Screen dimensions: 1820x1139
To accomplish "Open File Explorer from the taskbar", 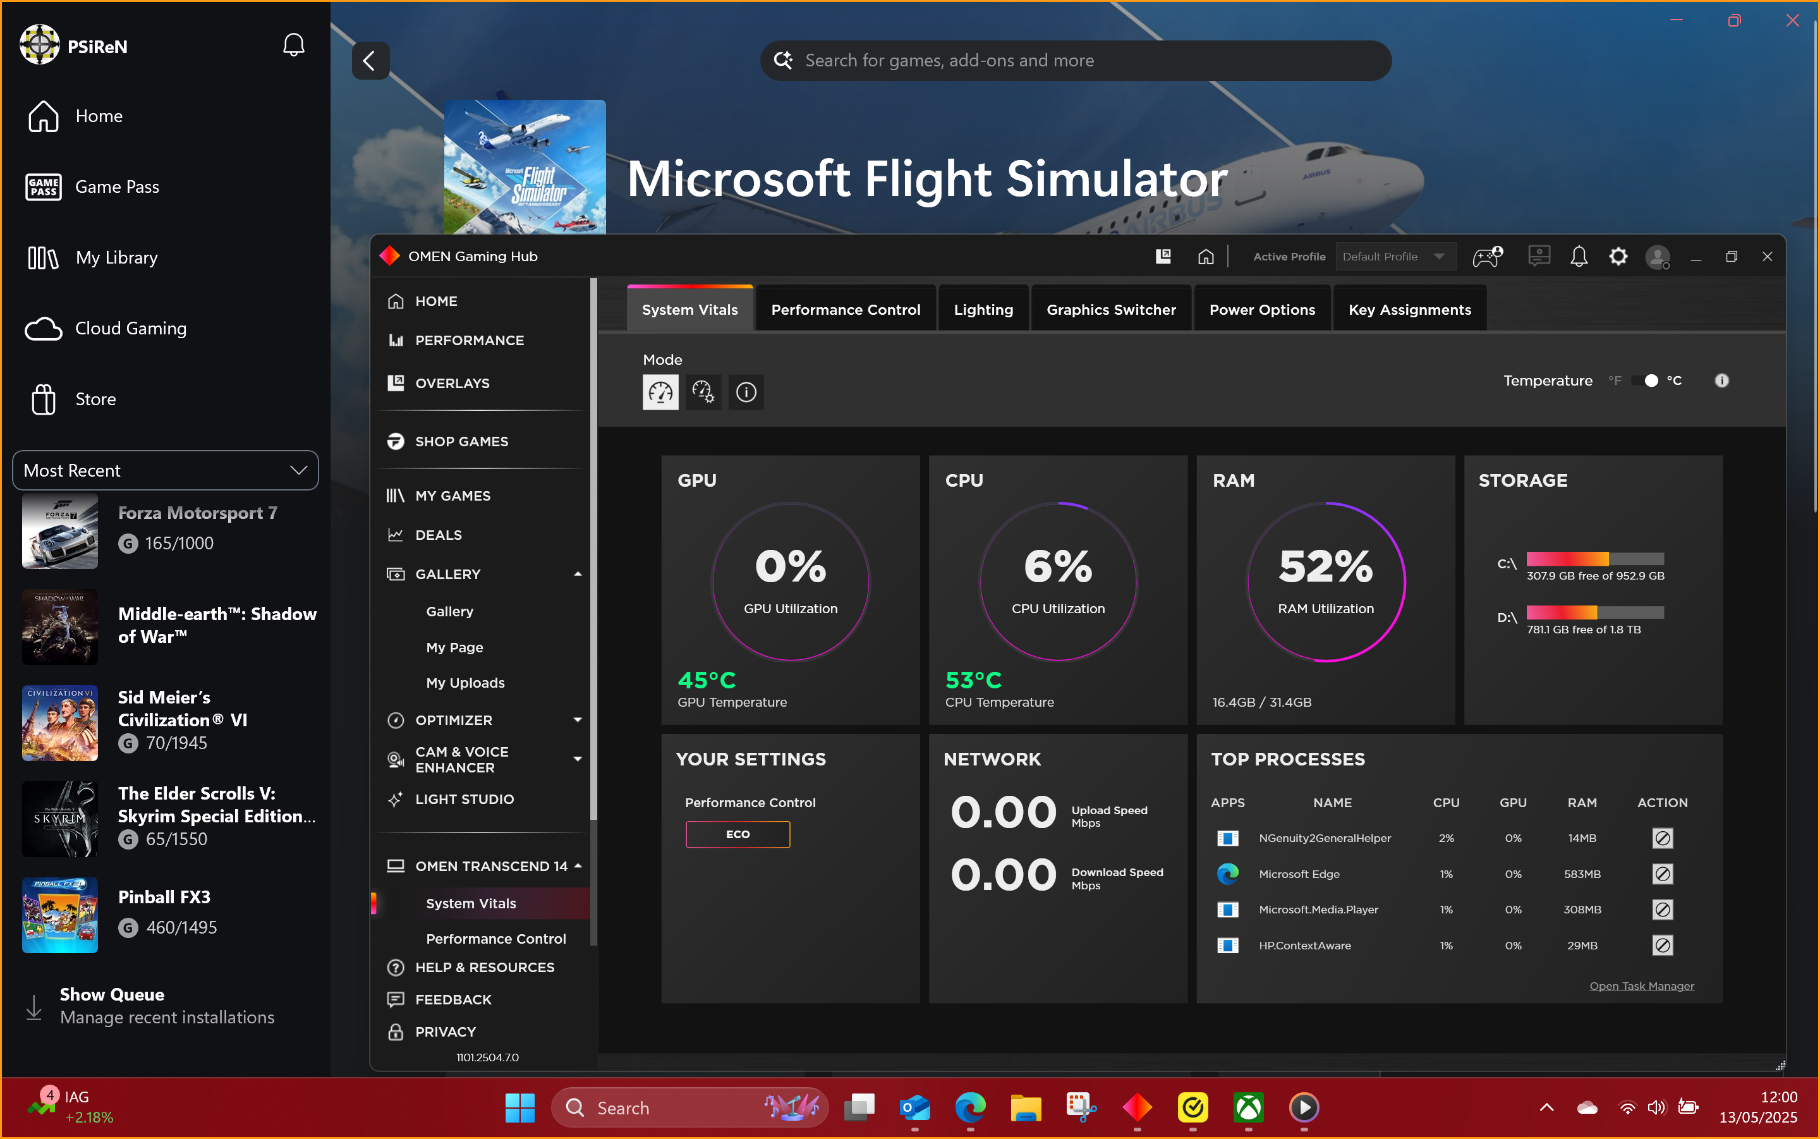I will 1025,1108.
